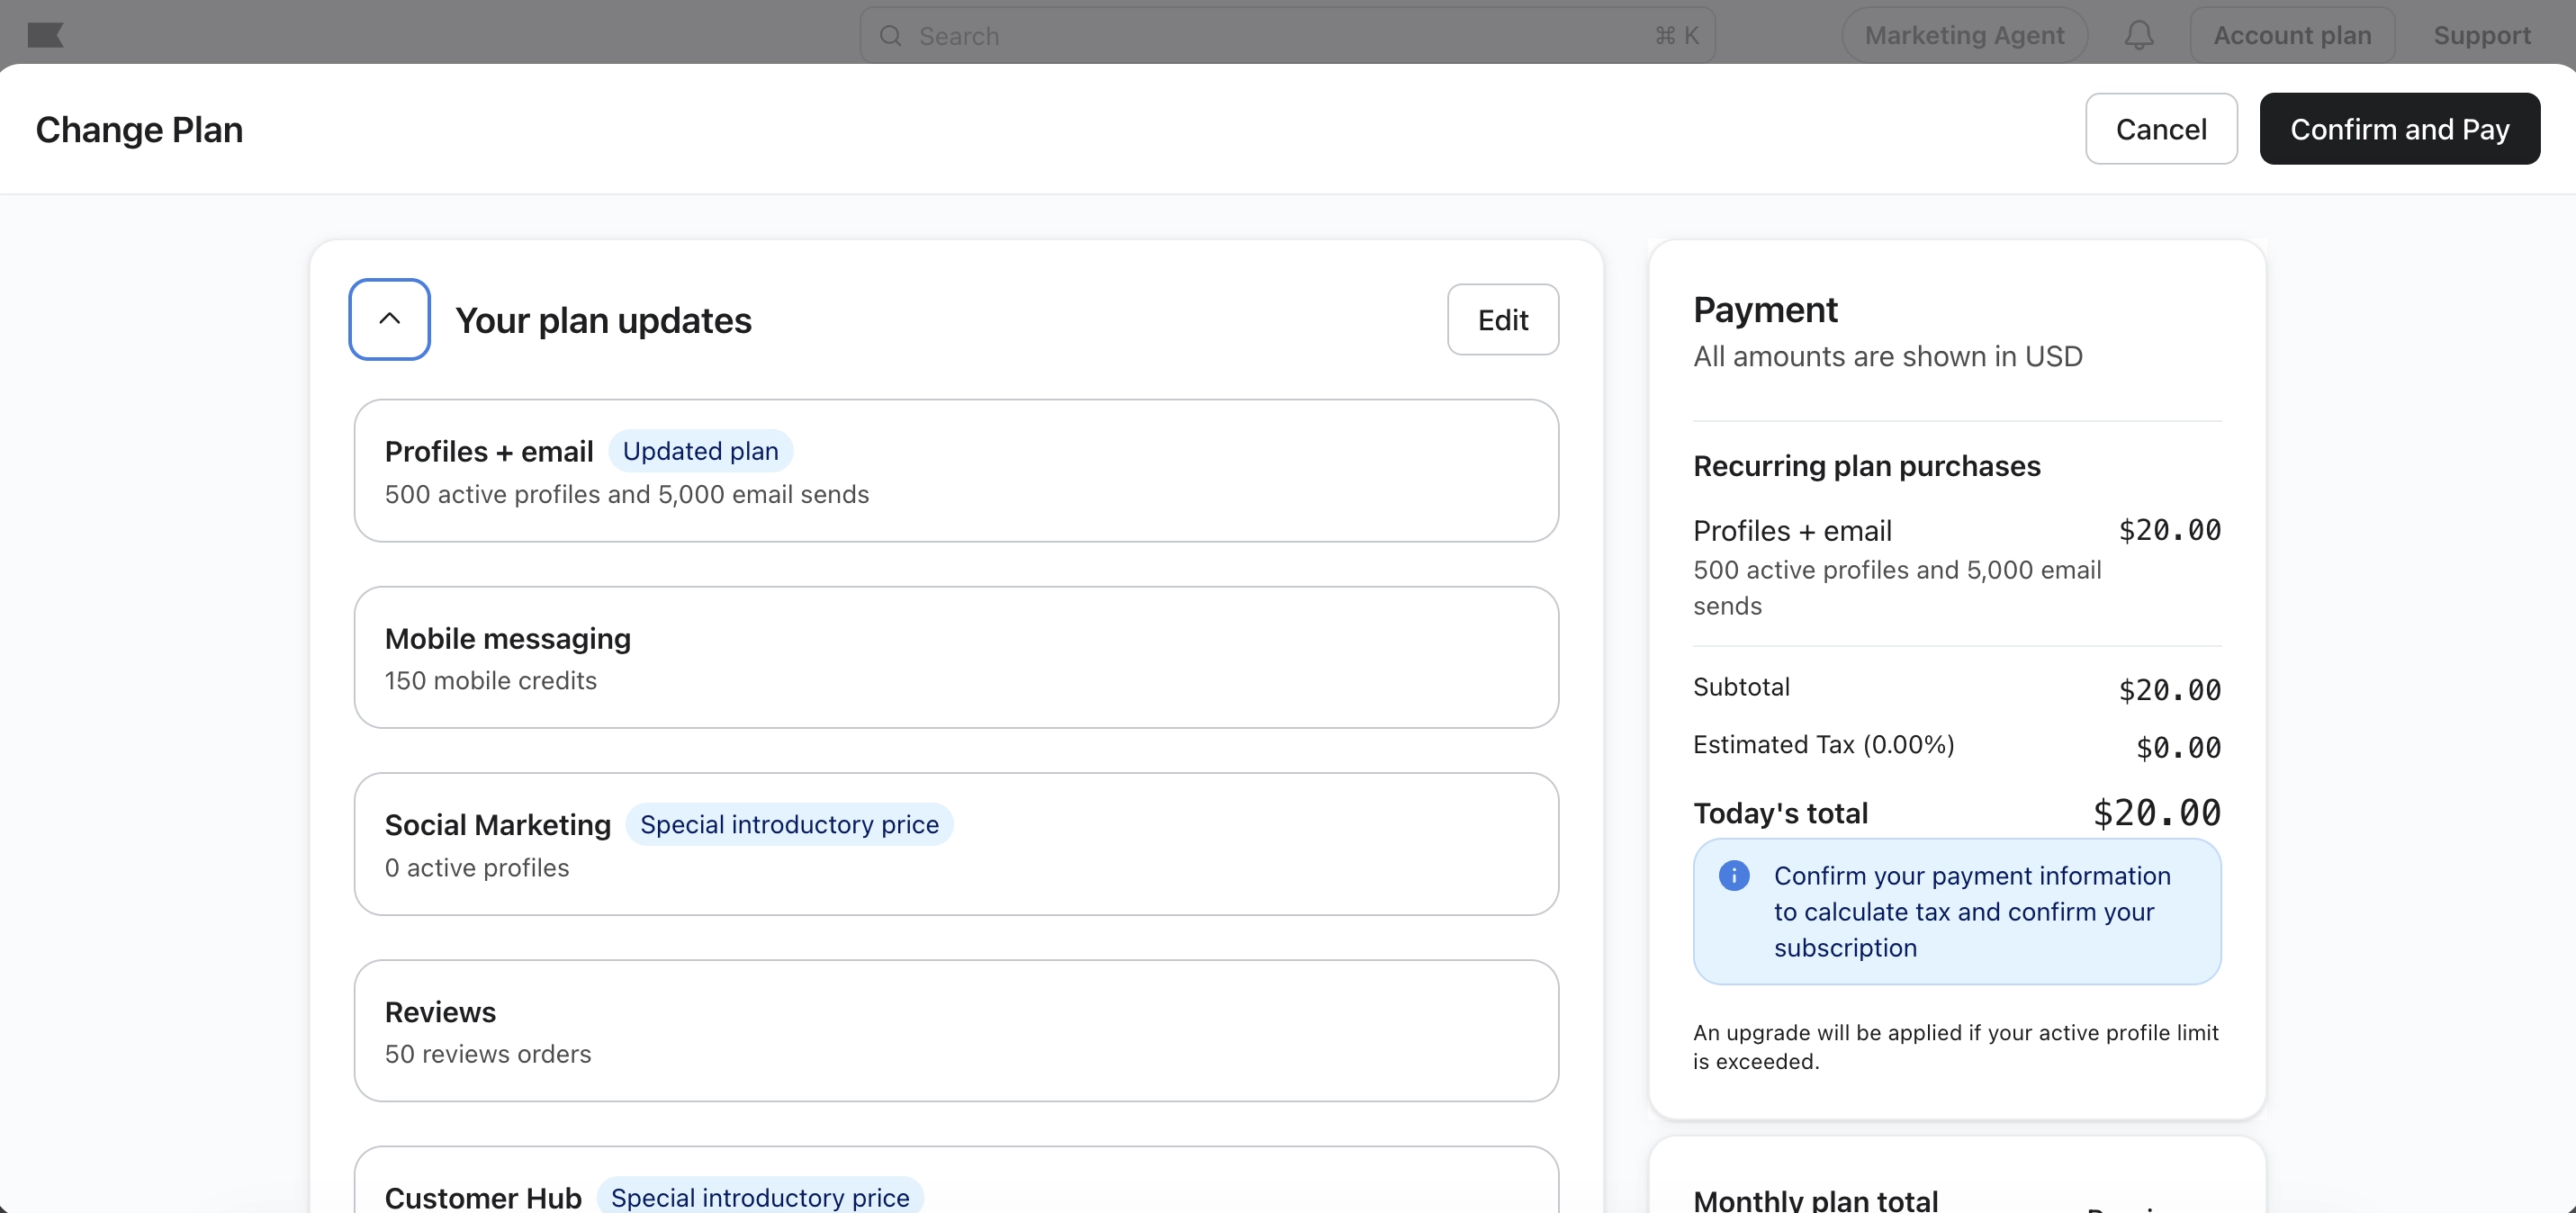Click "150 mobile credits" text
Image resolution: width=2576 pixels, height=1213 pixels.
490,681
